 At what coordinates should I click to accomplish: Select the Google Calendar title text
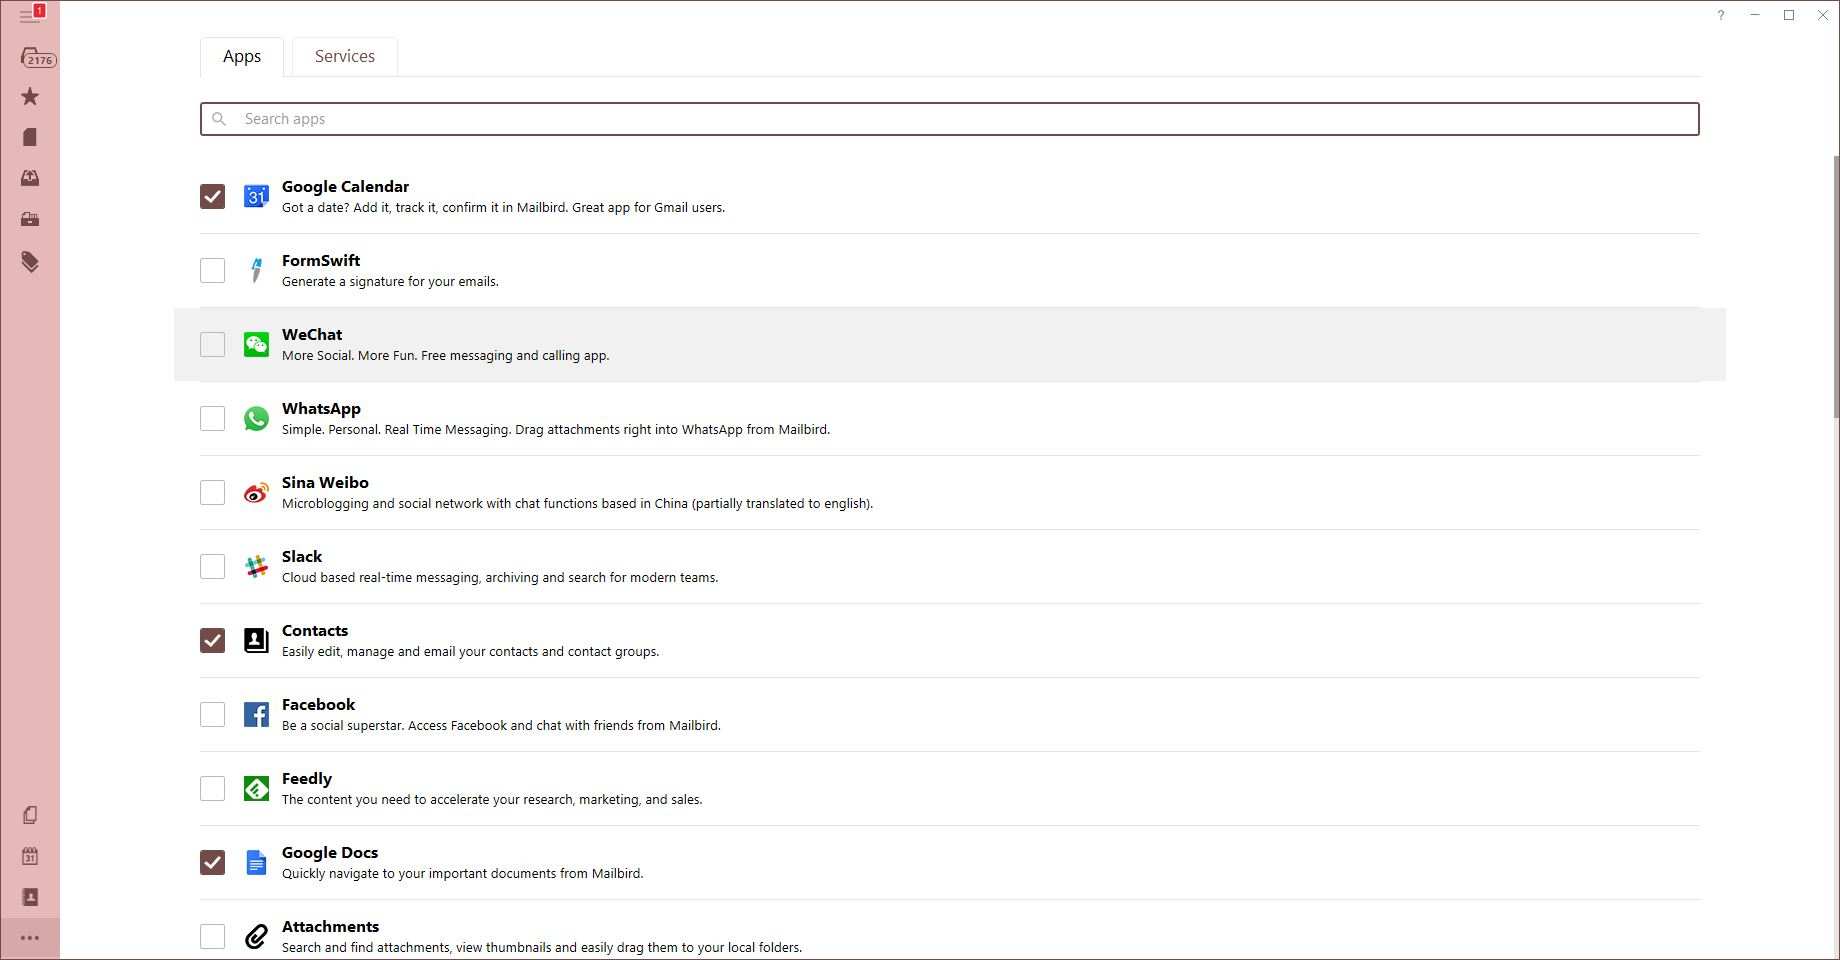pyautogui.click(x=345, y=187)
